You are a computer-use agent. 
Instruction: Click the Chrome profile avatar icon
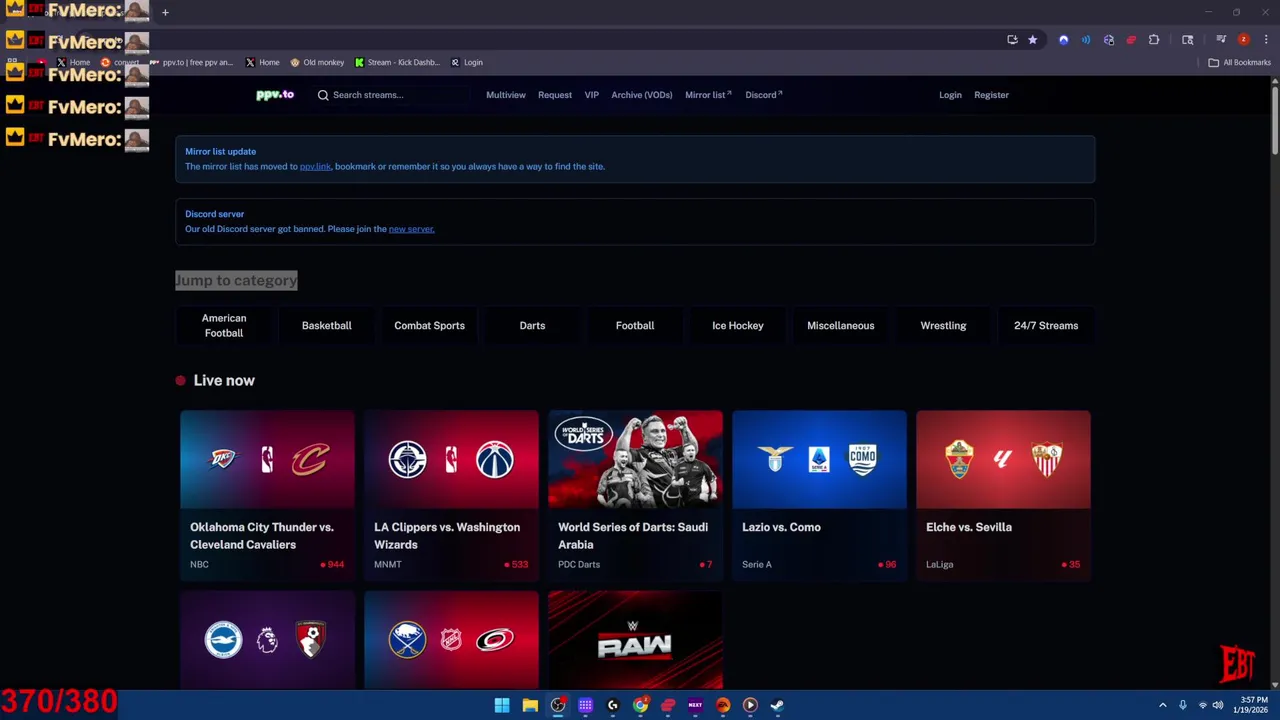click(x=1243, y=40)
